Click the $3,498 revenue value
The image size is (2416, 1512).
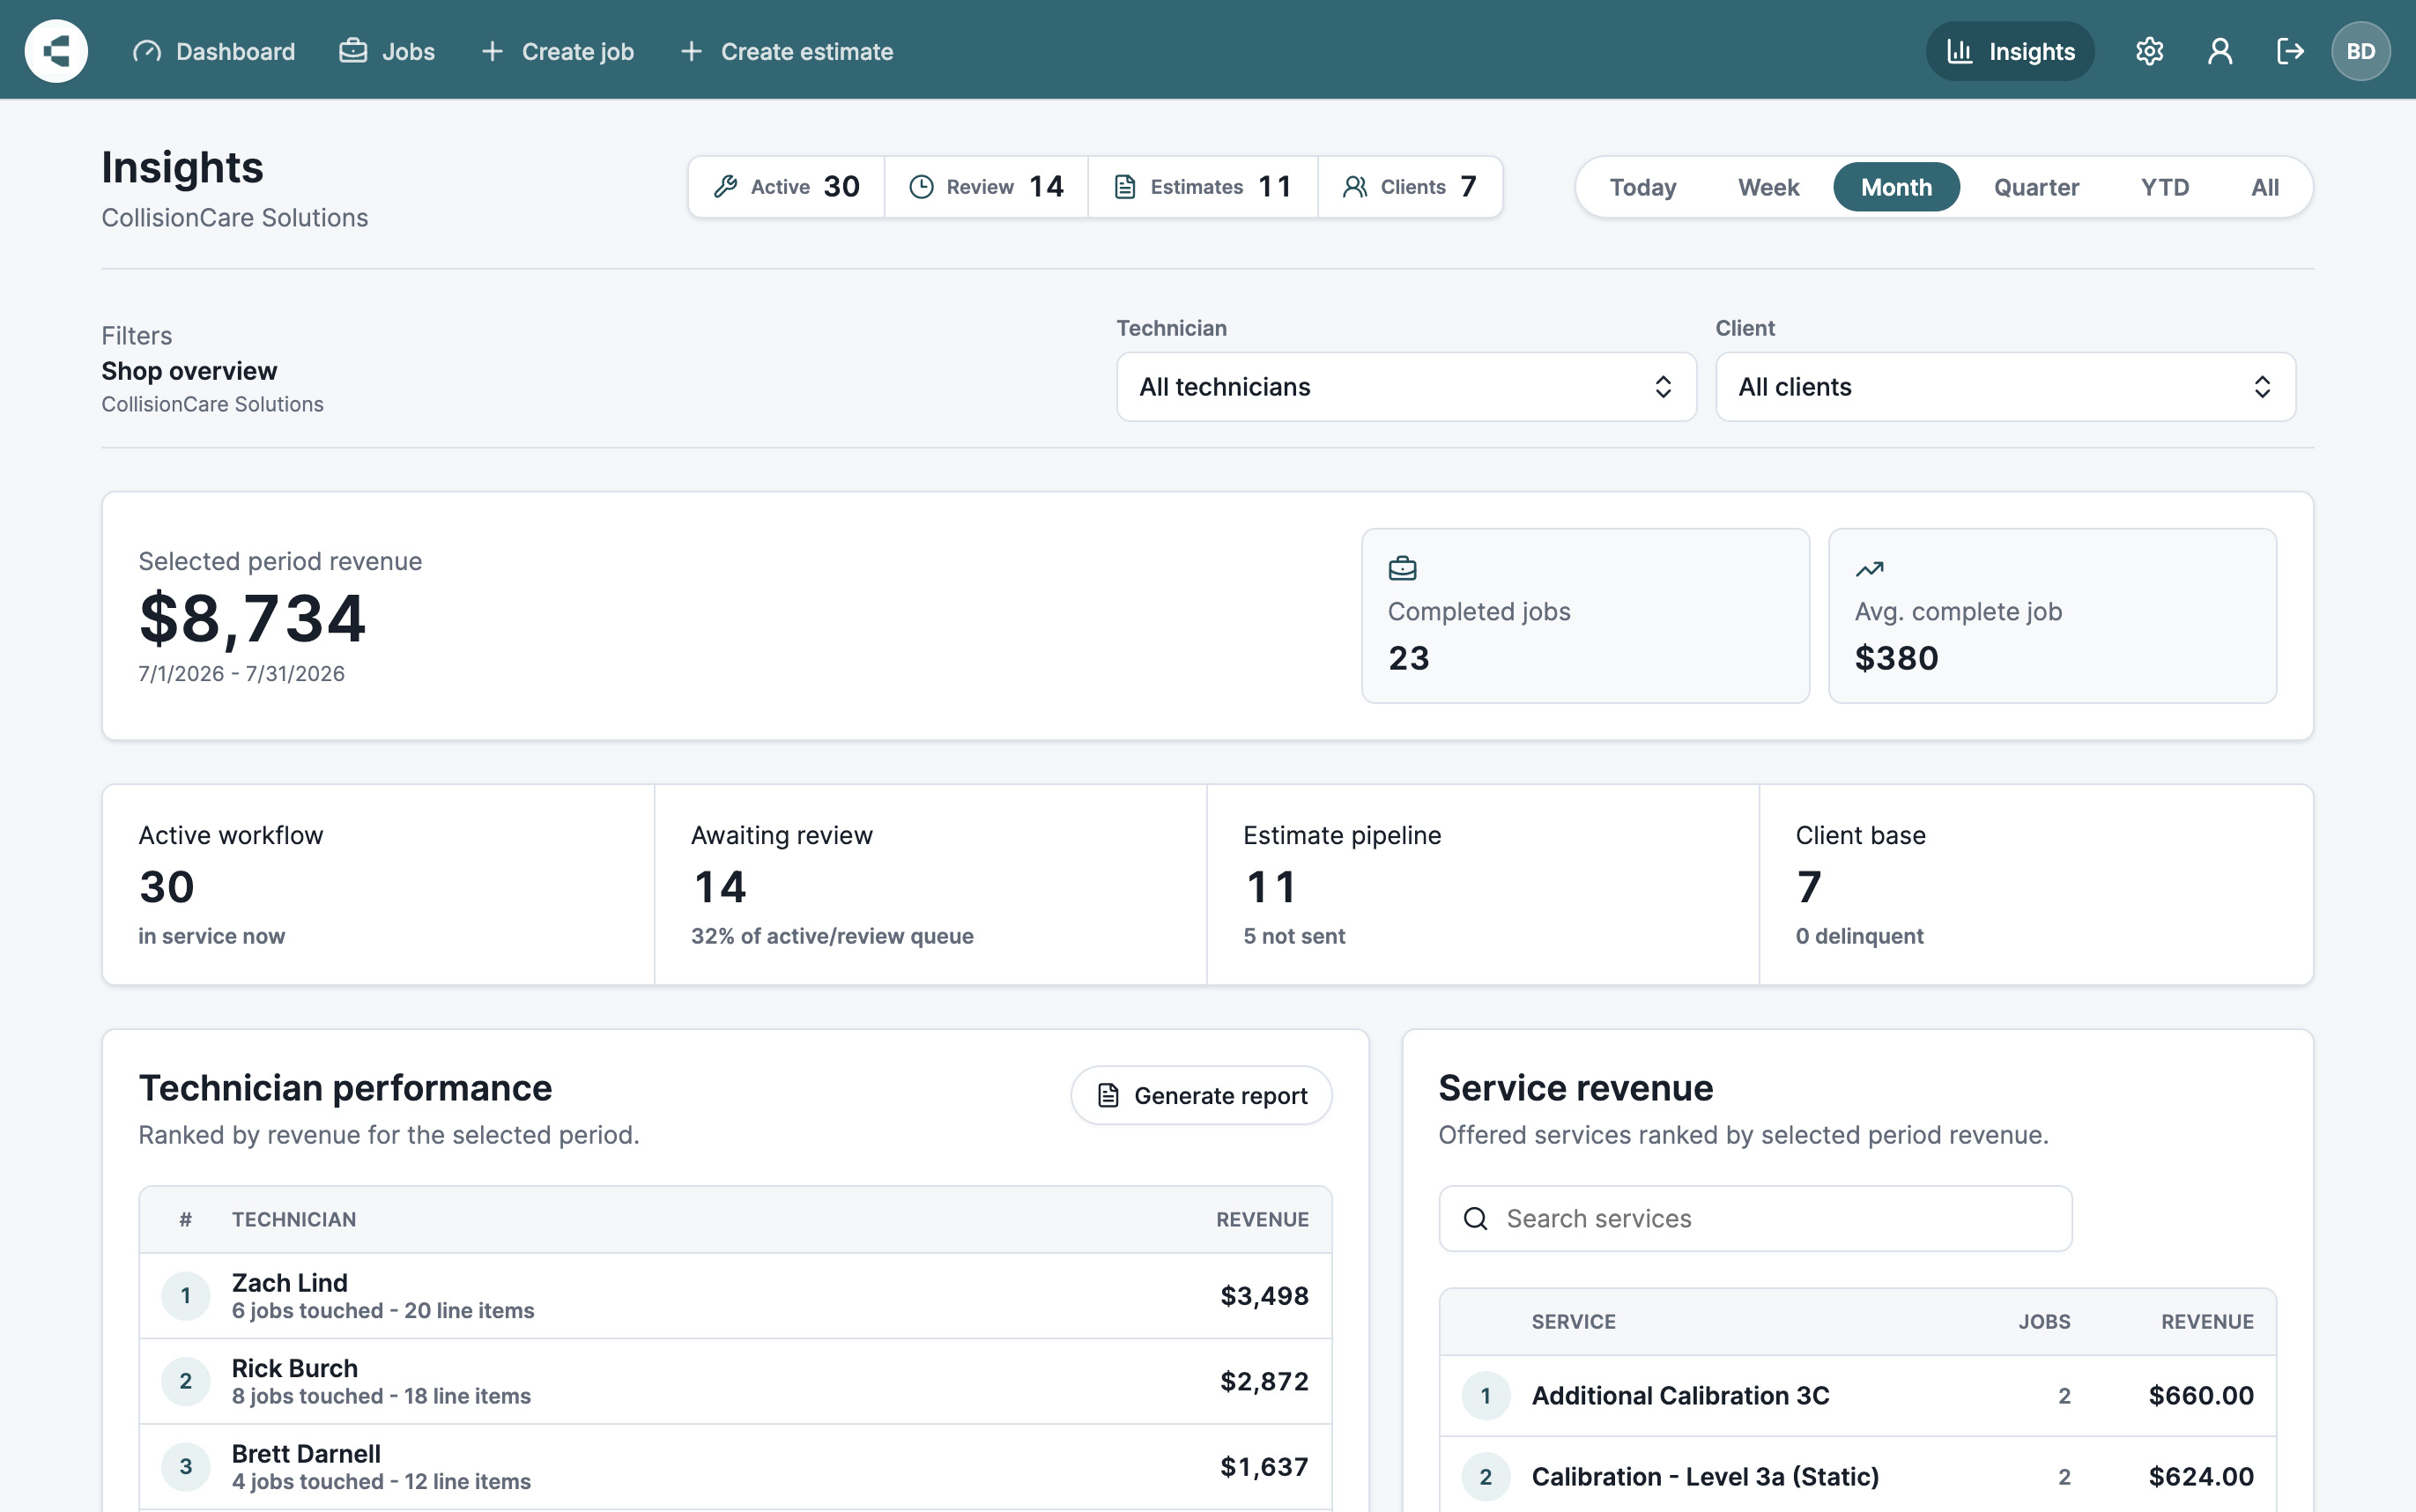pos(1264,1296)
